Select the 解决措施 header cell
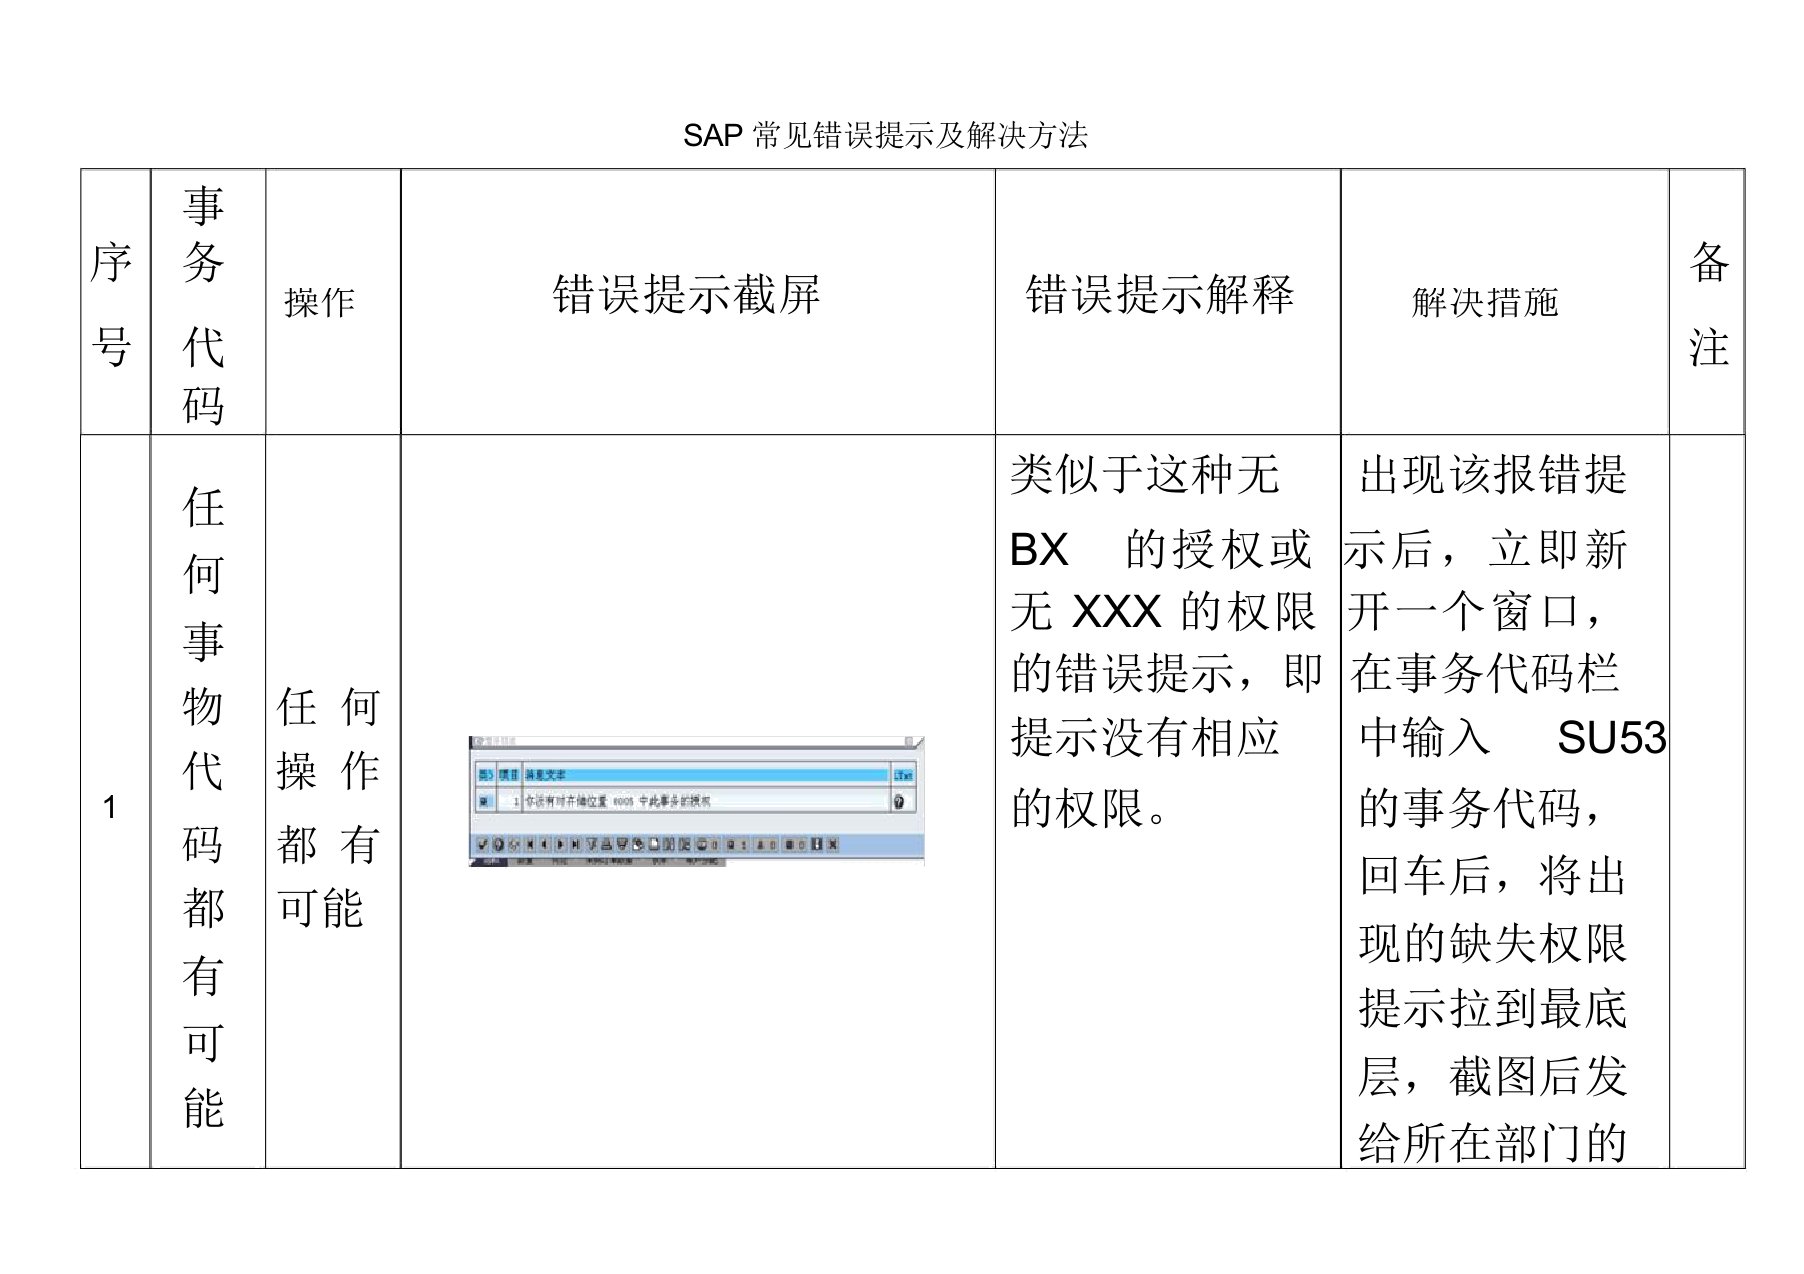1804x1274 pixels. pyautogui.click(x=1504, y=302)
